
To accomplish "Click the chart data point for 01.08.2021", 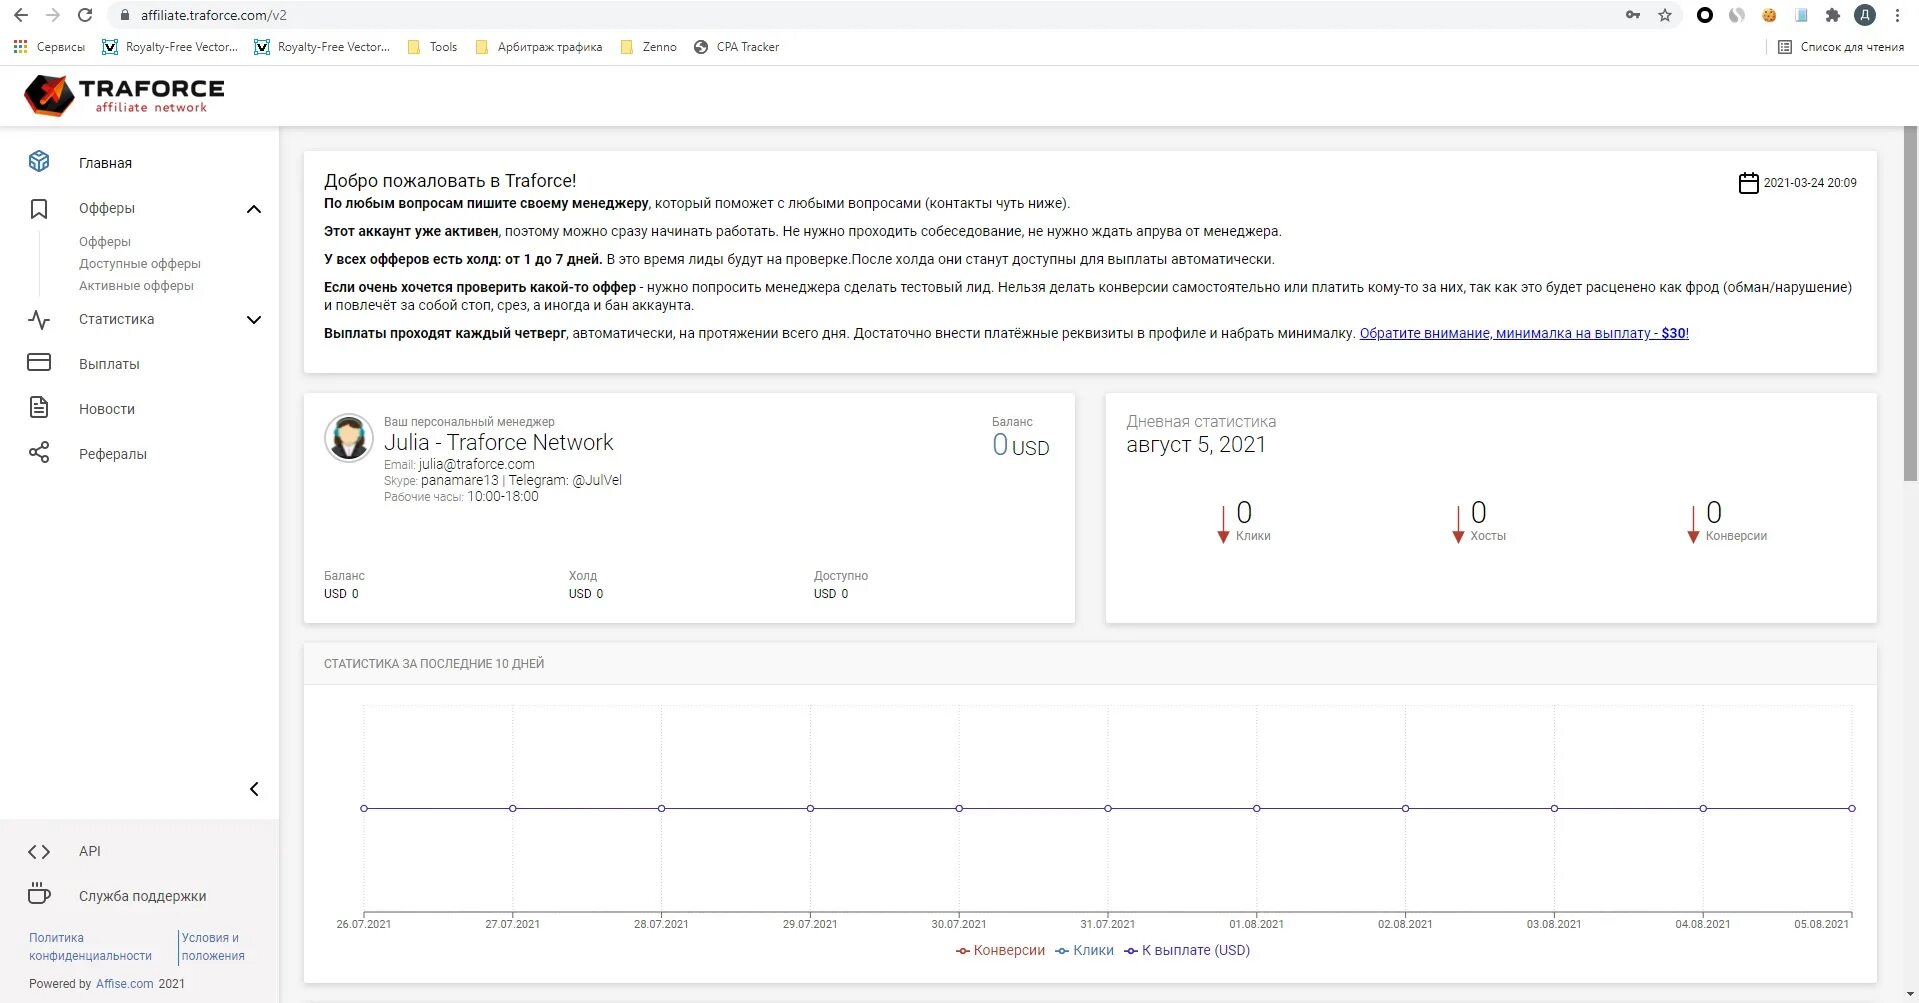I will [x=1257, y=808].
